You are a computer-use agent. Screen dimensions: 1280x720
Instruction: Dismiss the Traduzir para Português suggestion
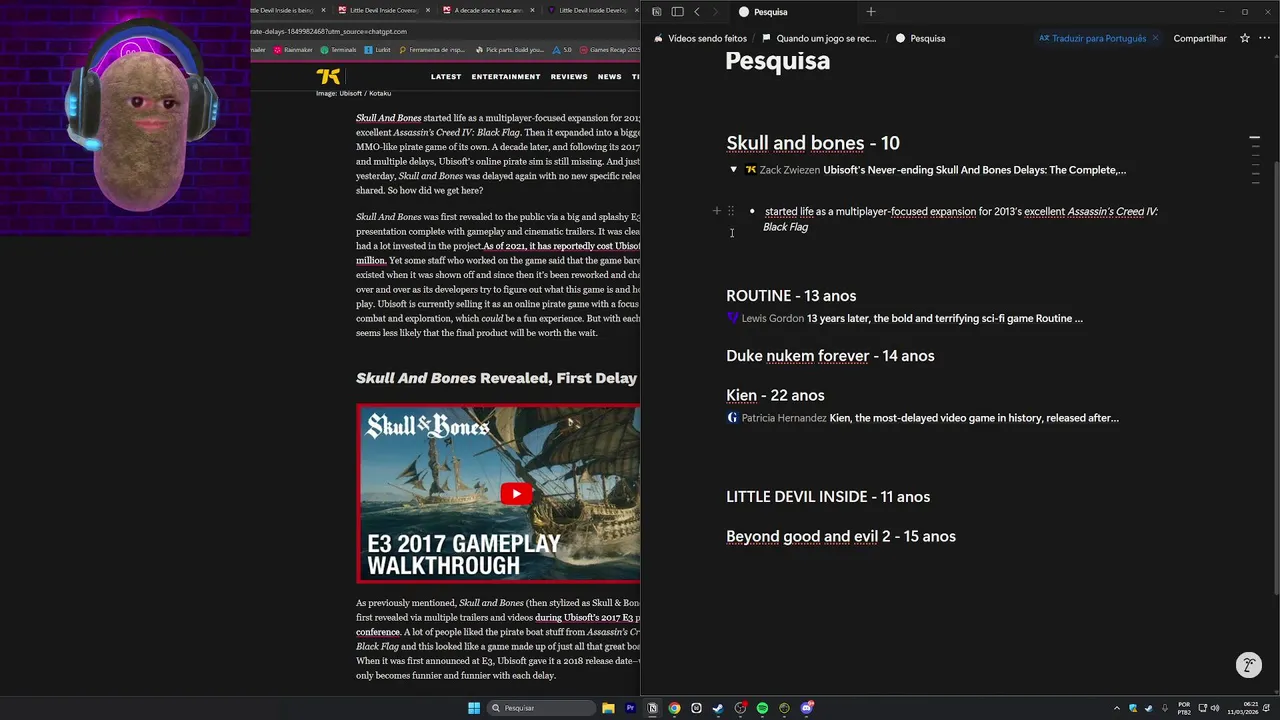1155,38
